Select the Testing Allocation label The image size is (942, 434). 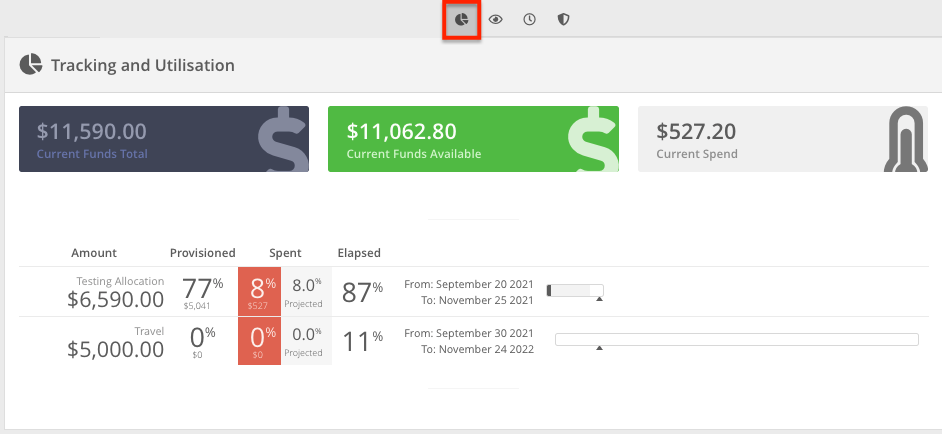click(x=120, y=281)
